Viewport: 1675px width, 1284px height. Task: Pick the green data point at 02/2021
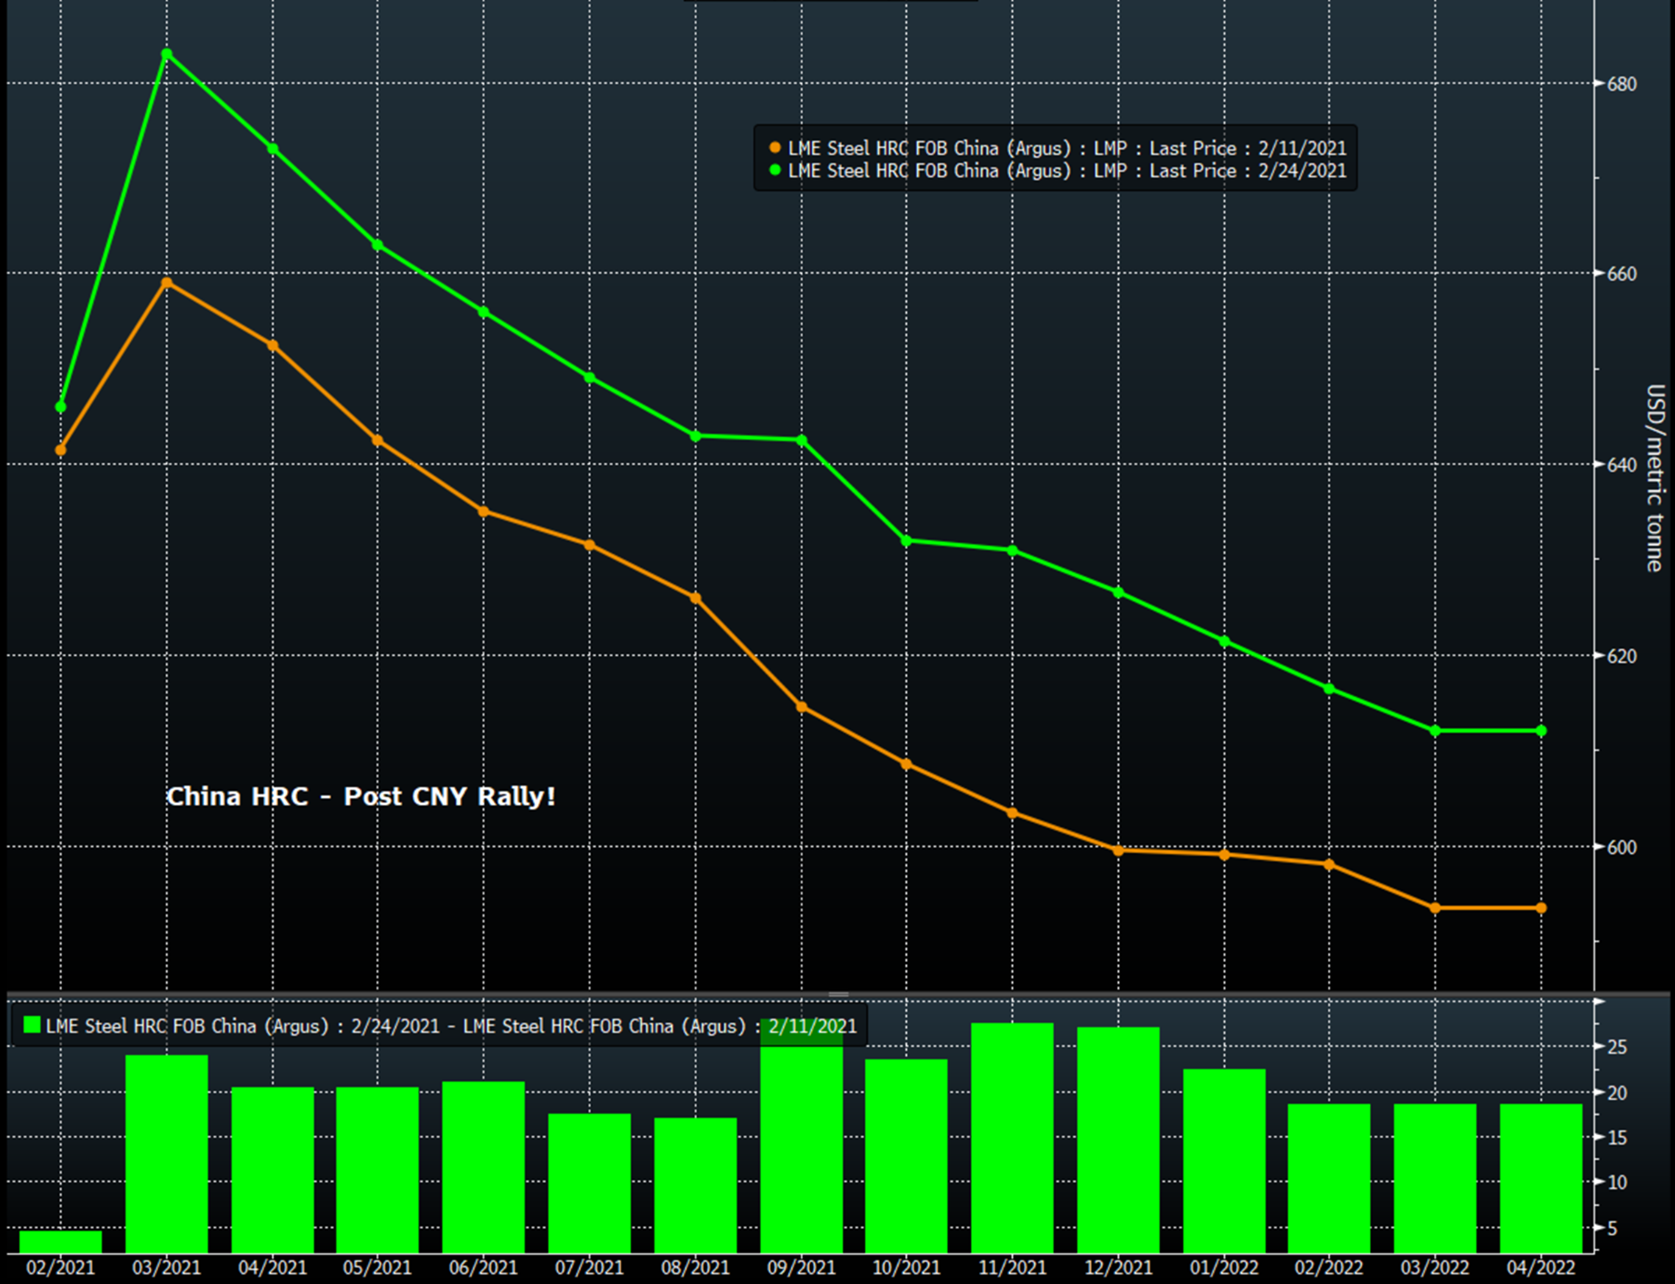tap(61, 406)
